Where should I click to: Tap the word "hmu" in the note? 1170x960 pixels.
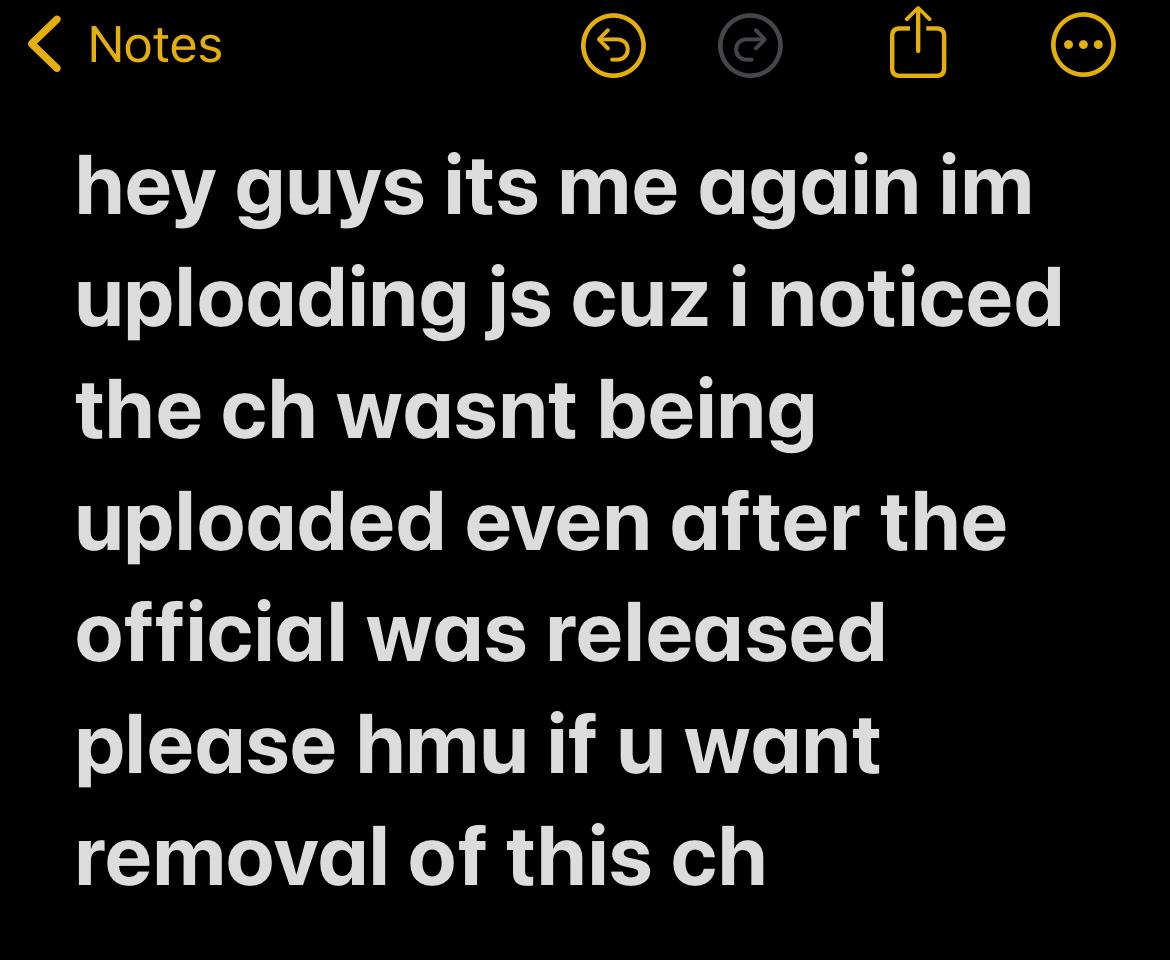pos(442,743)
